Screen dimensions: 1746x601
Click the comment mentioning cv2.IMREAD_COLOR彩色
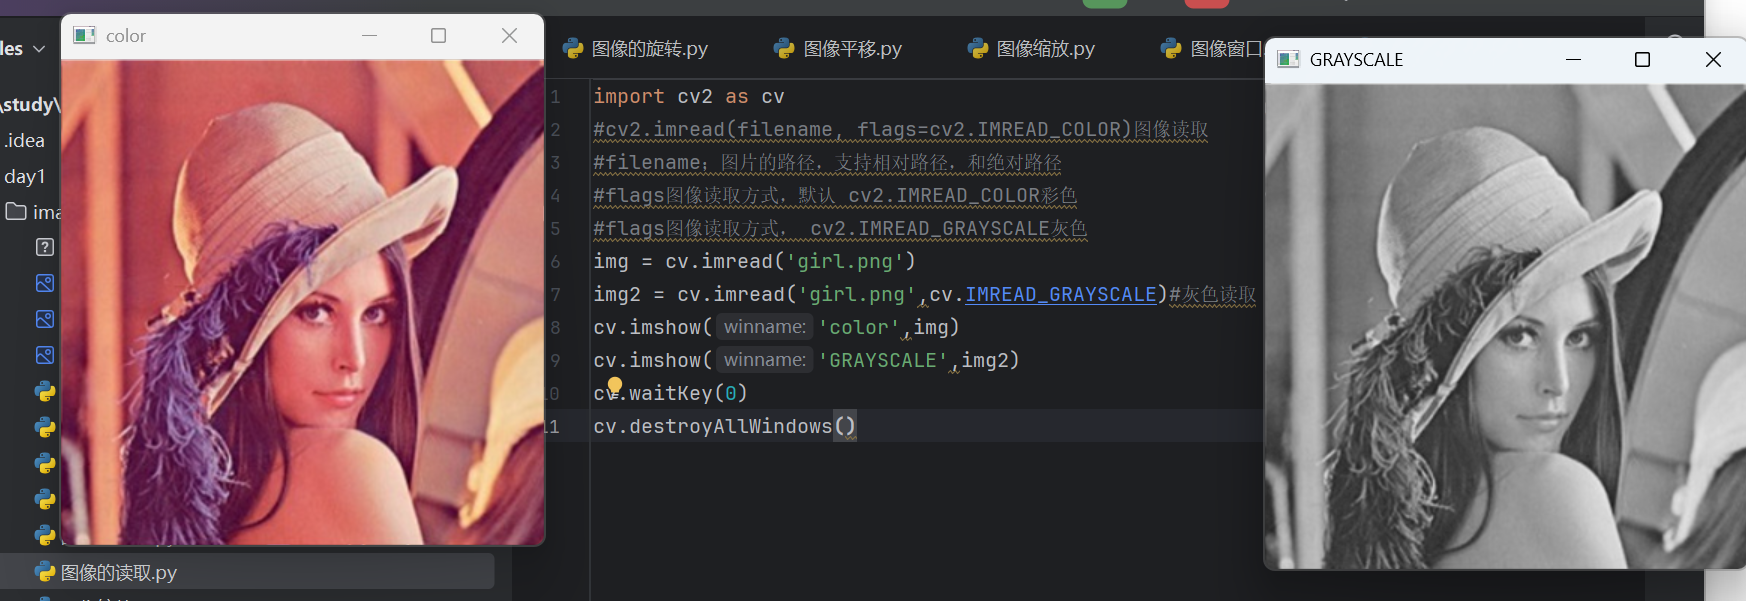pyautogui.click(x=835, y=195)
